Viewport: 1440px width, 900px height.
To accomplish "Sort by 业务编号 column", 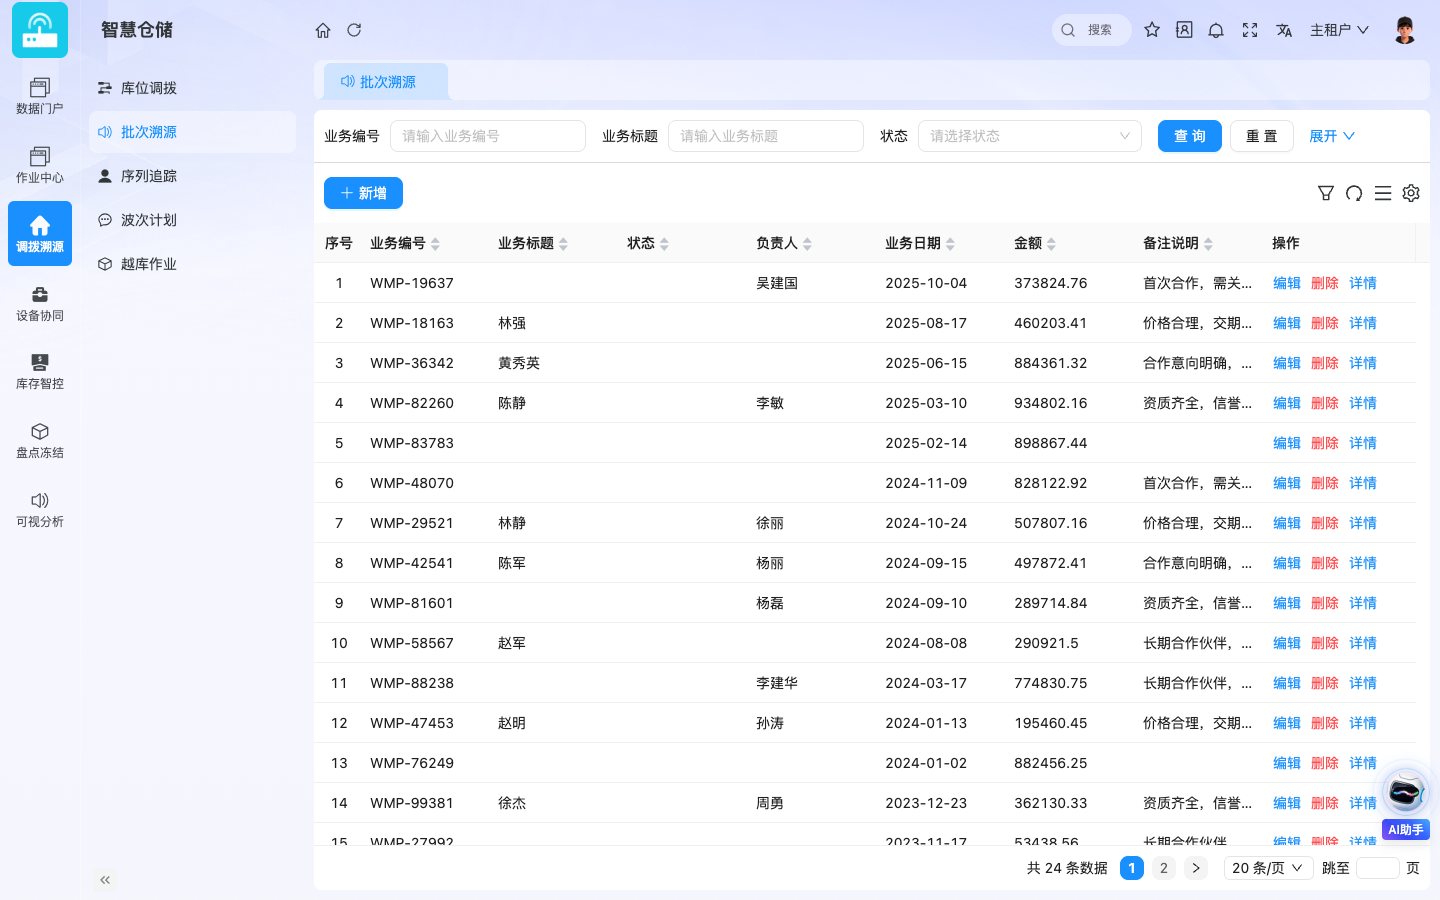I will click(x=404, y=243).
